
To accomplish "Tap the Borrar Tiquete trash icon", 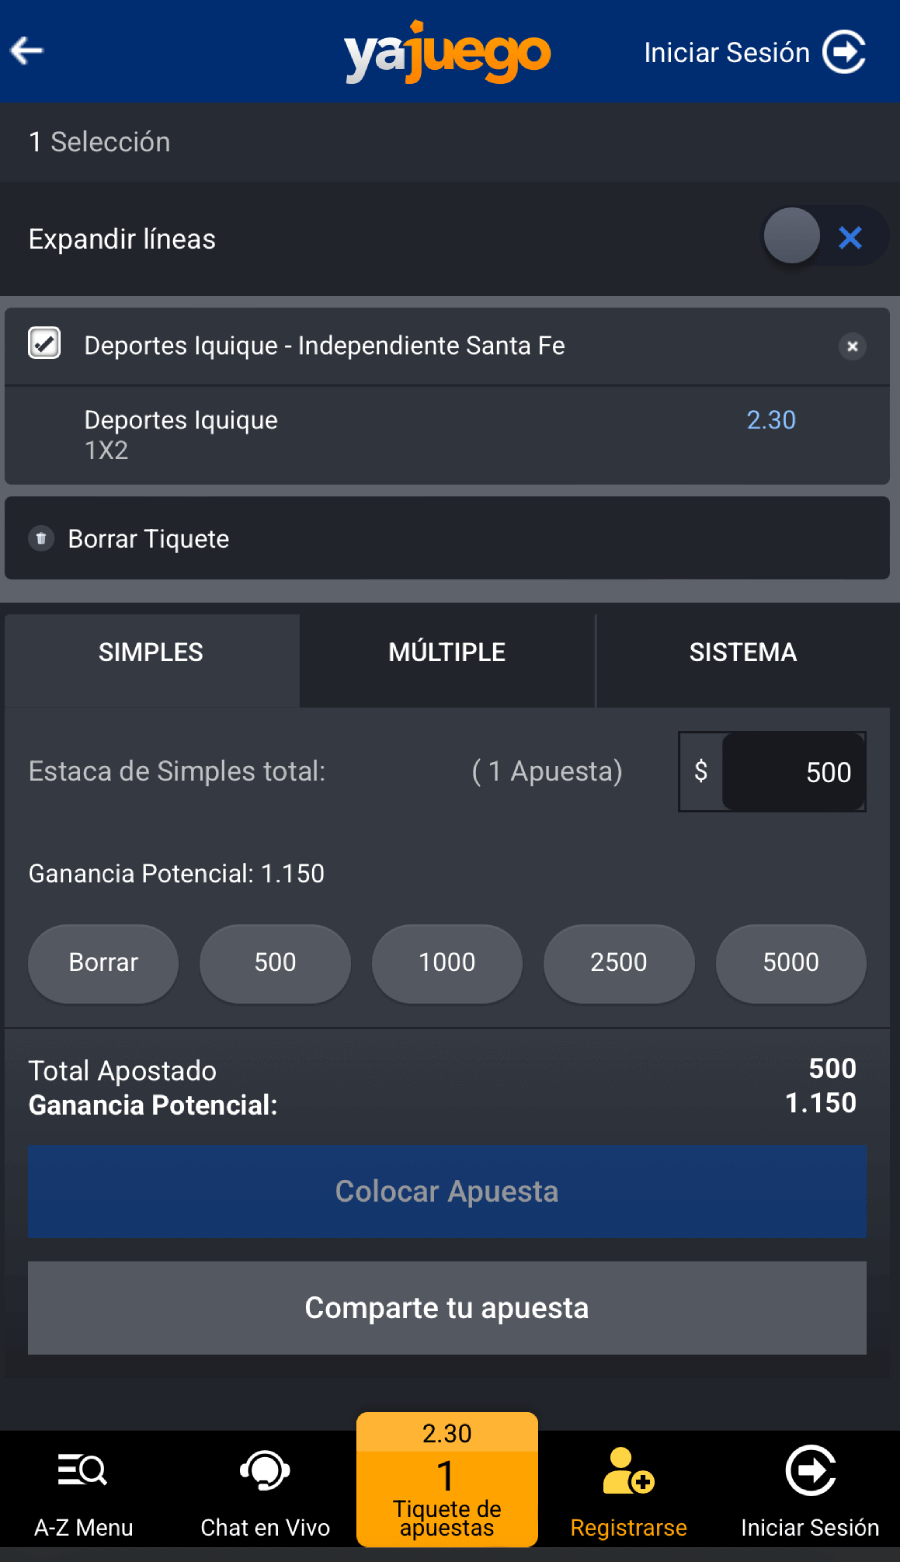I will click(x=41, y=539).
